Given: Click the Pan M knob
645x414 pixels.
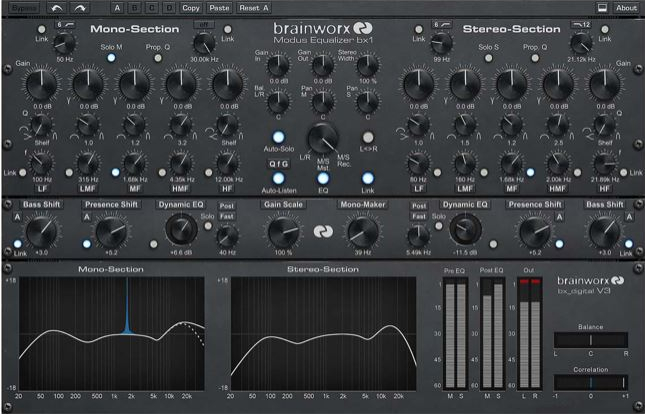Looking at the screenshot, I should 323,102.
